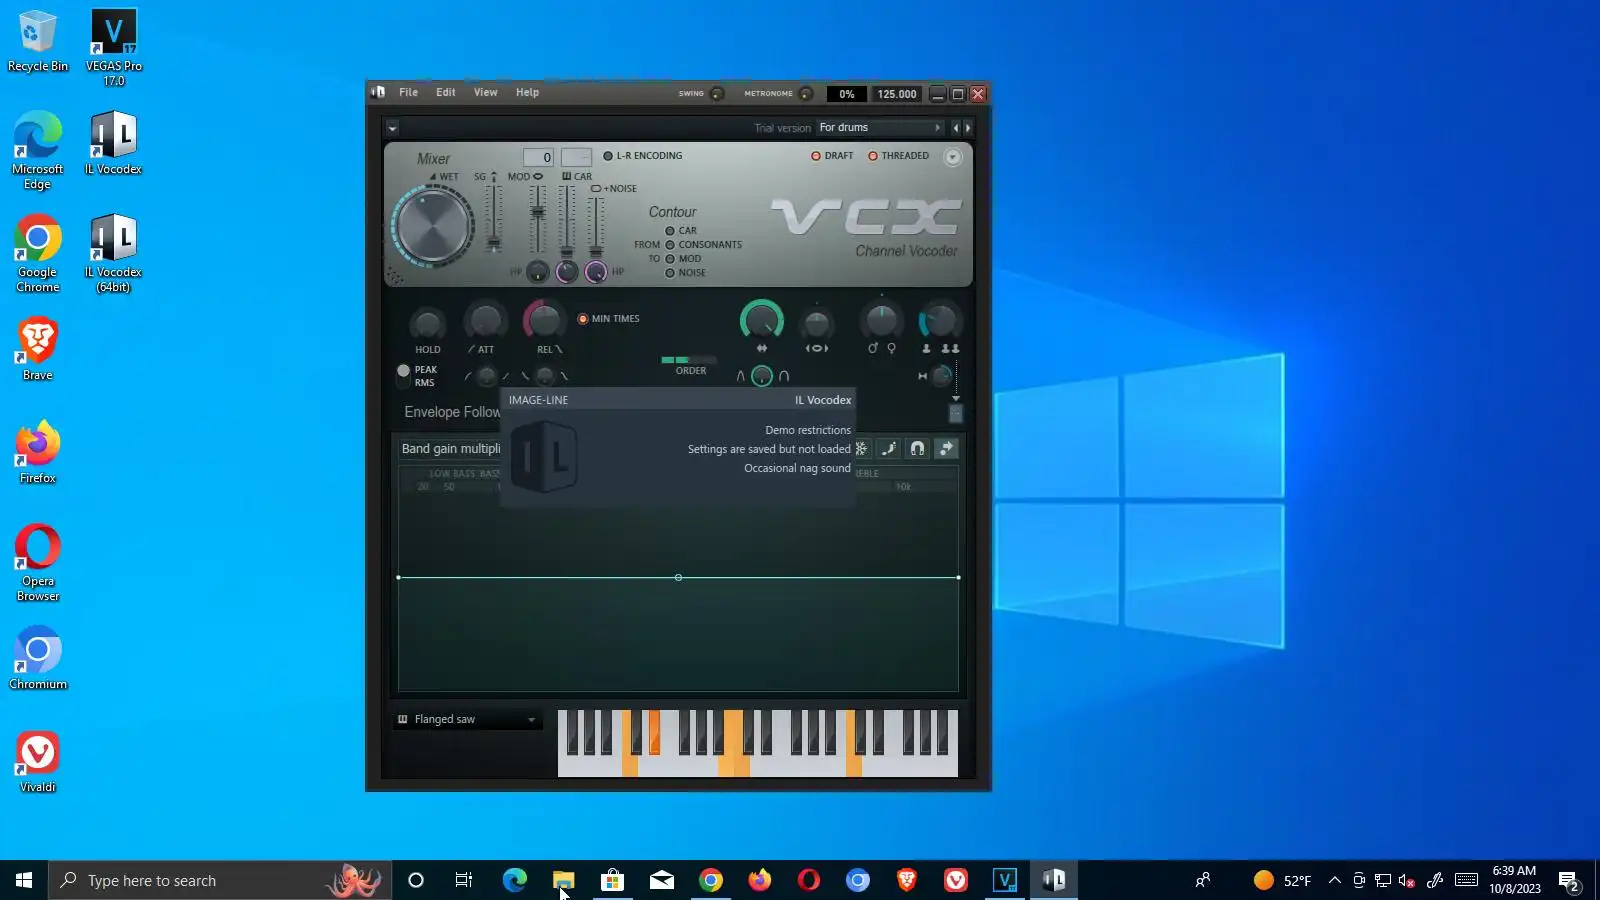The image size is (1600, 900).
Task: Open the File menu in IL Vocodex
Action: coord(408,92)
